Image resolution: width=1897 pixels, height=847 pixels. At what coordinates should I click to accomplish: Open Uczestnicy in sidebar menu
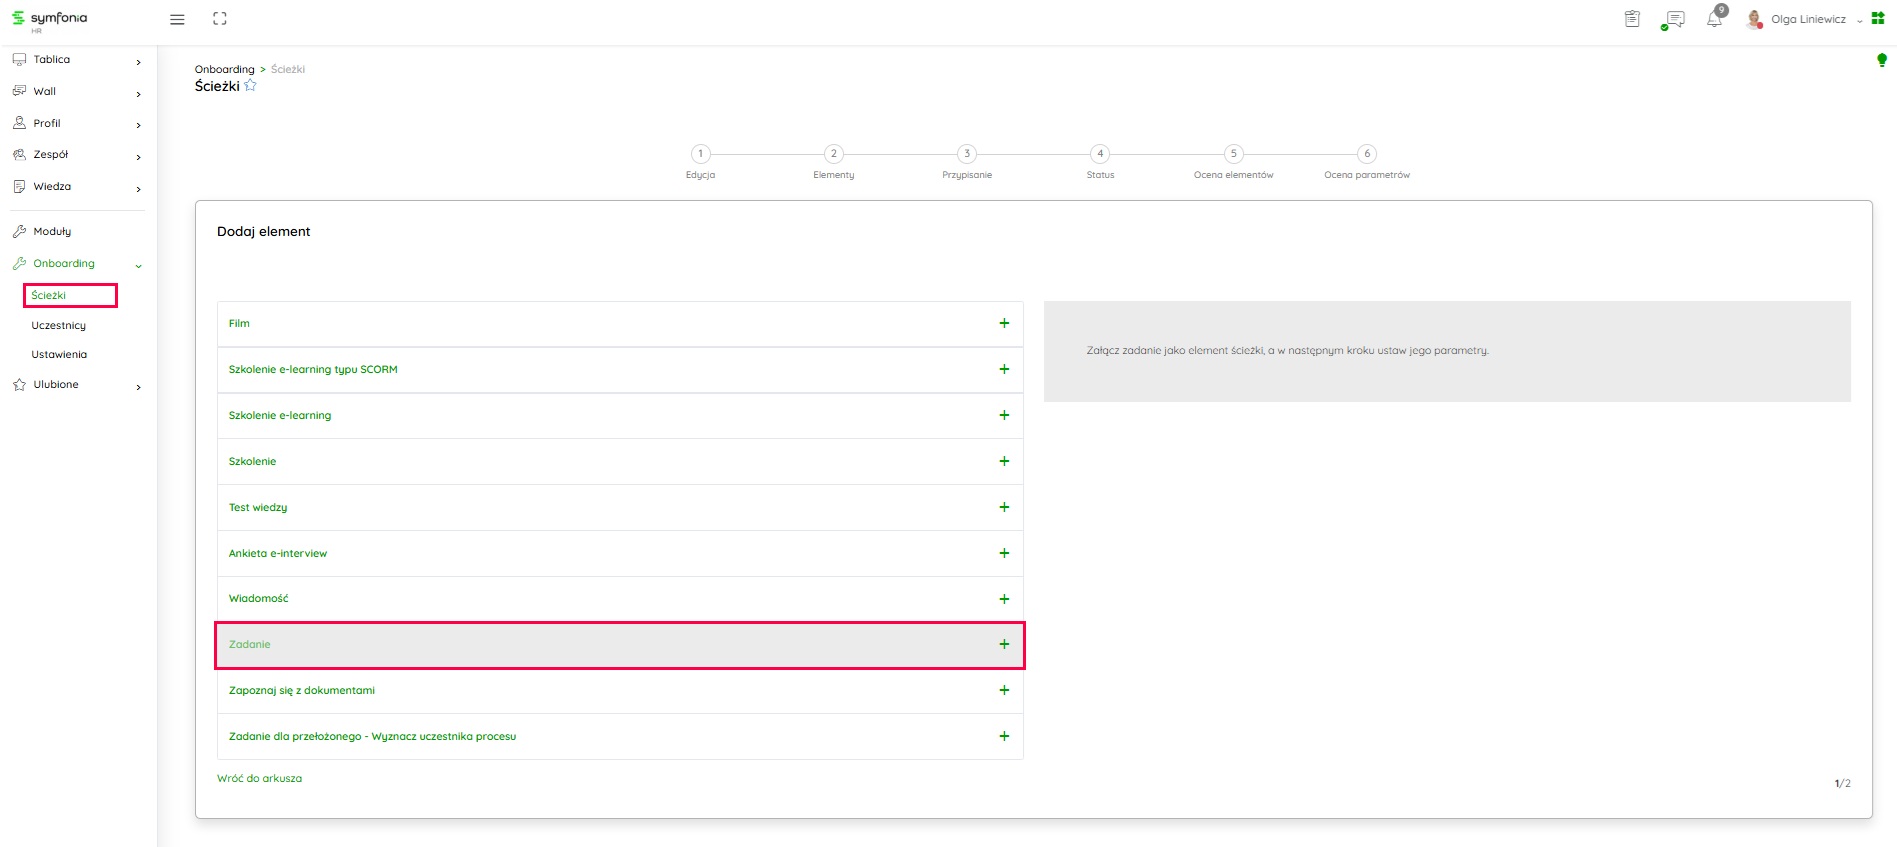pyautogui.click(x=59, y=326)
